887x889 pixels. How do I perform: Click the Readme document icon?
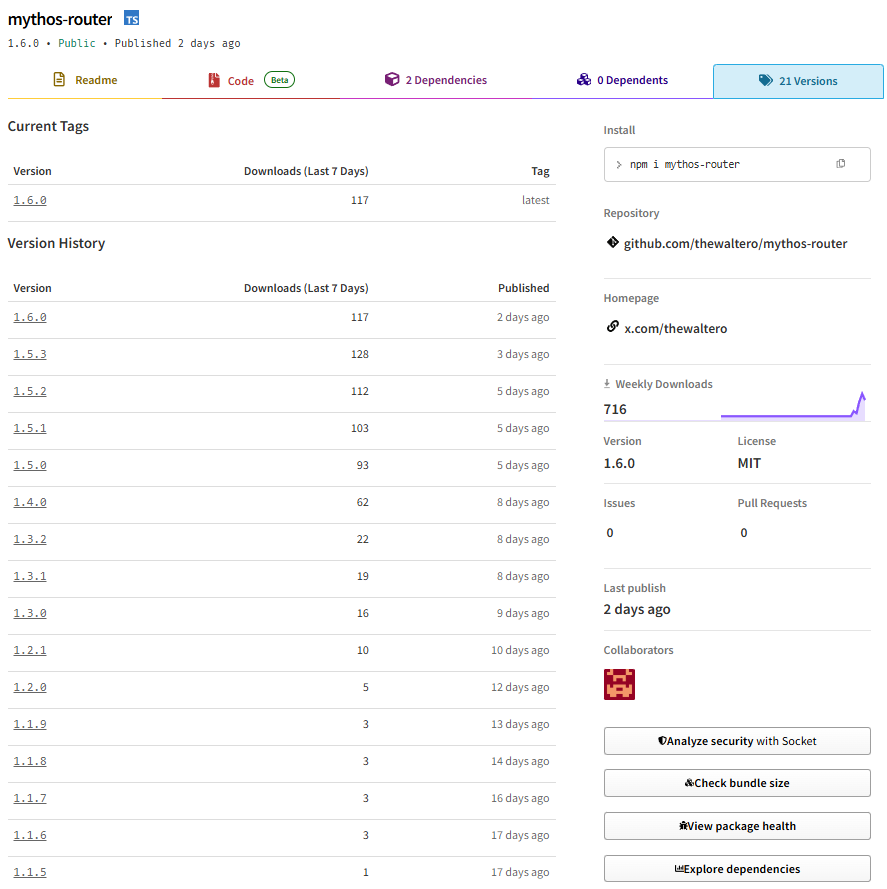point(59,79)
